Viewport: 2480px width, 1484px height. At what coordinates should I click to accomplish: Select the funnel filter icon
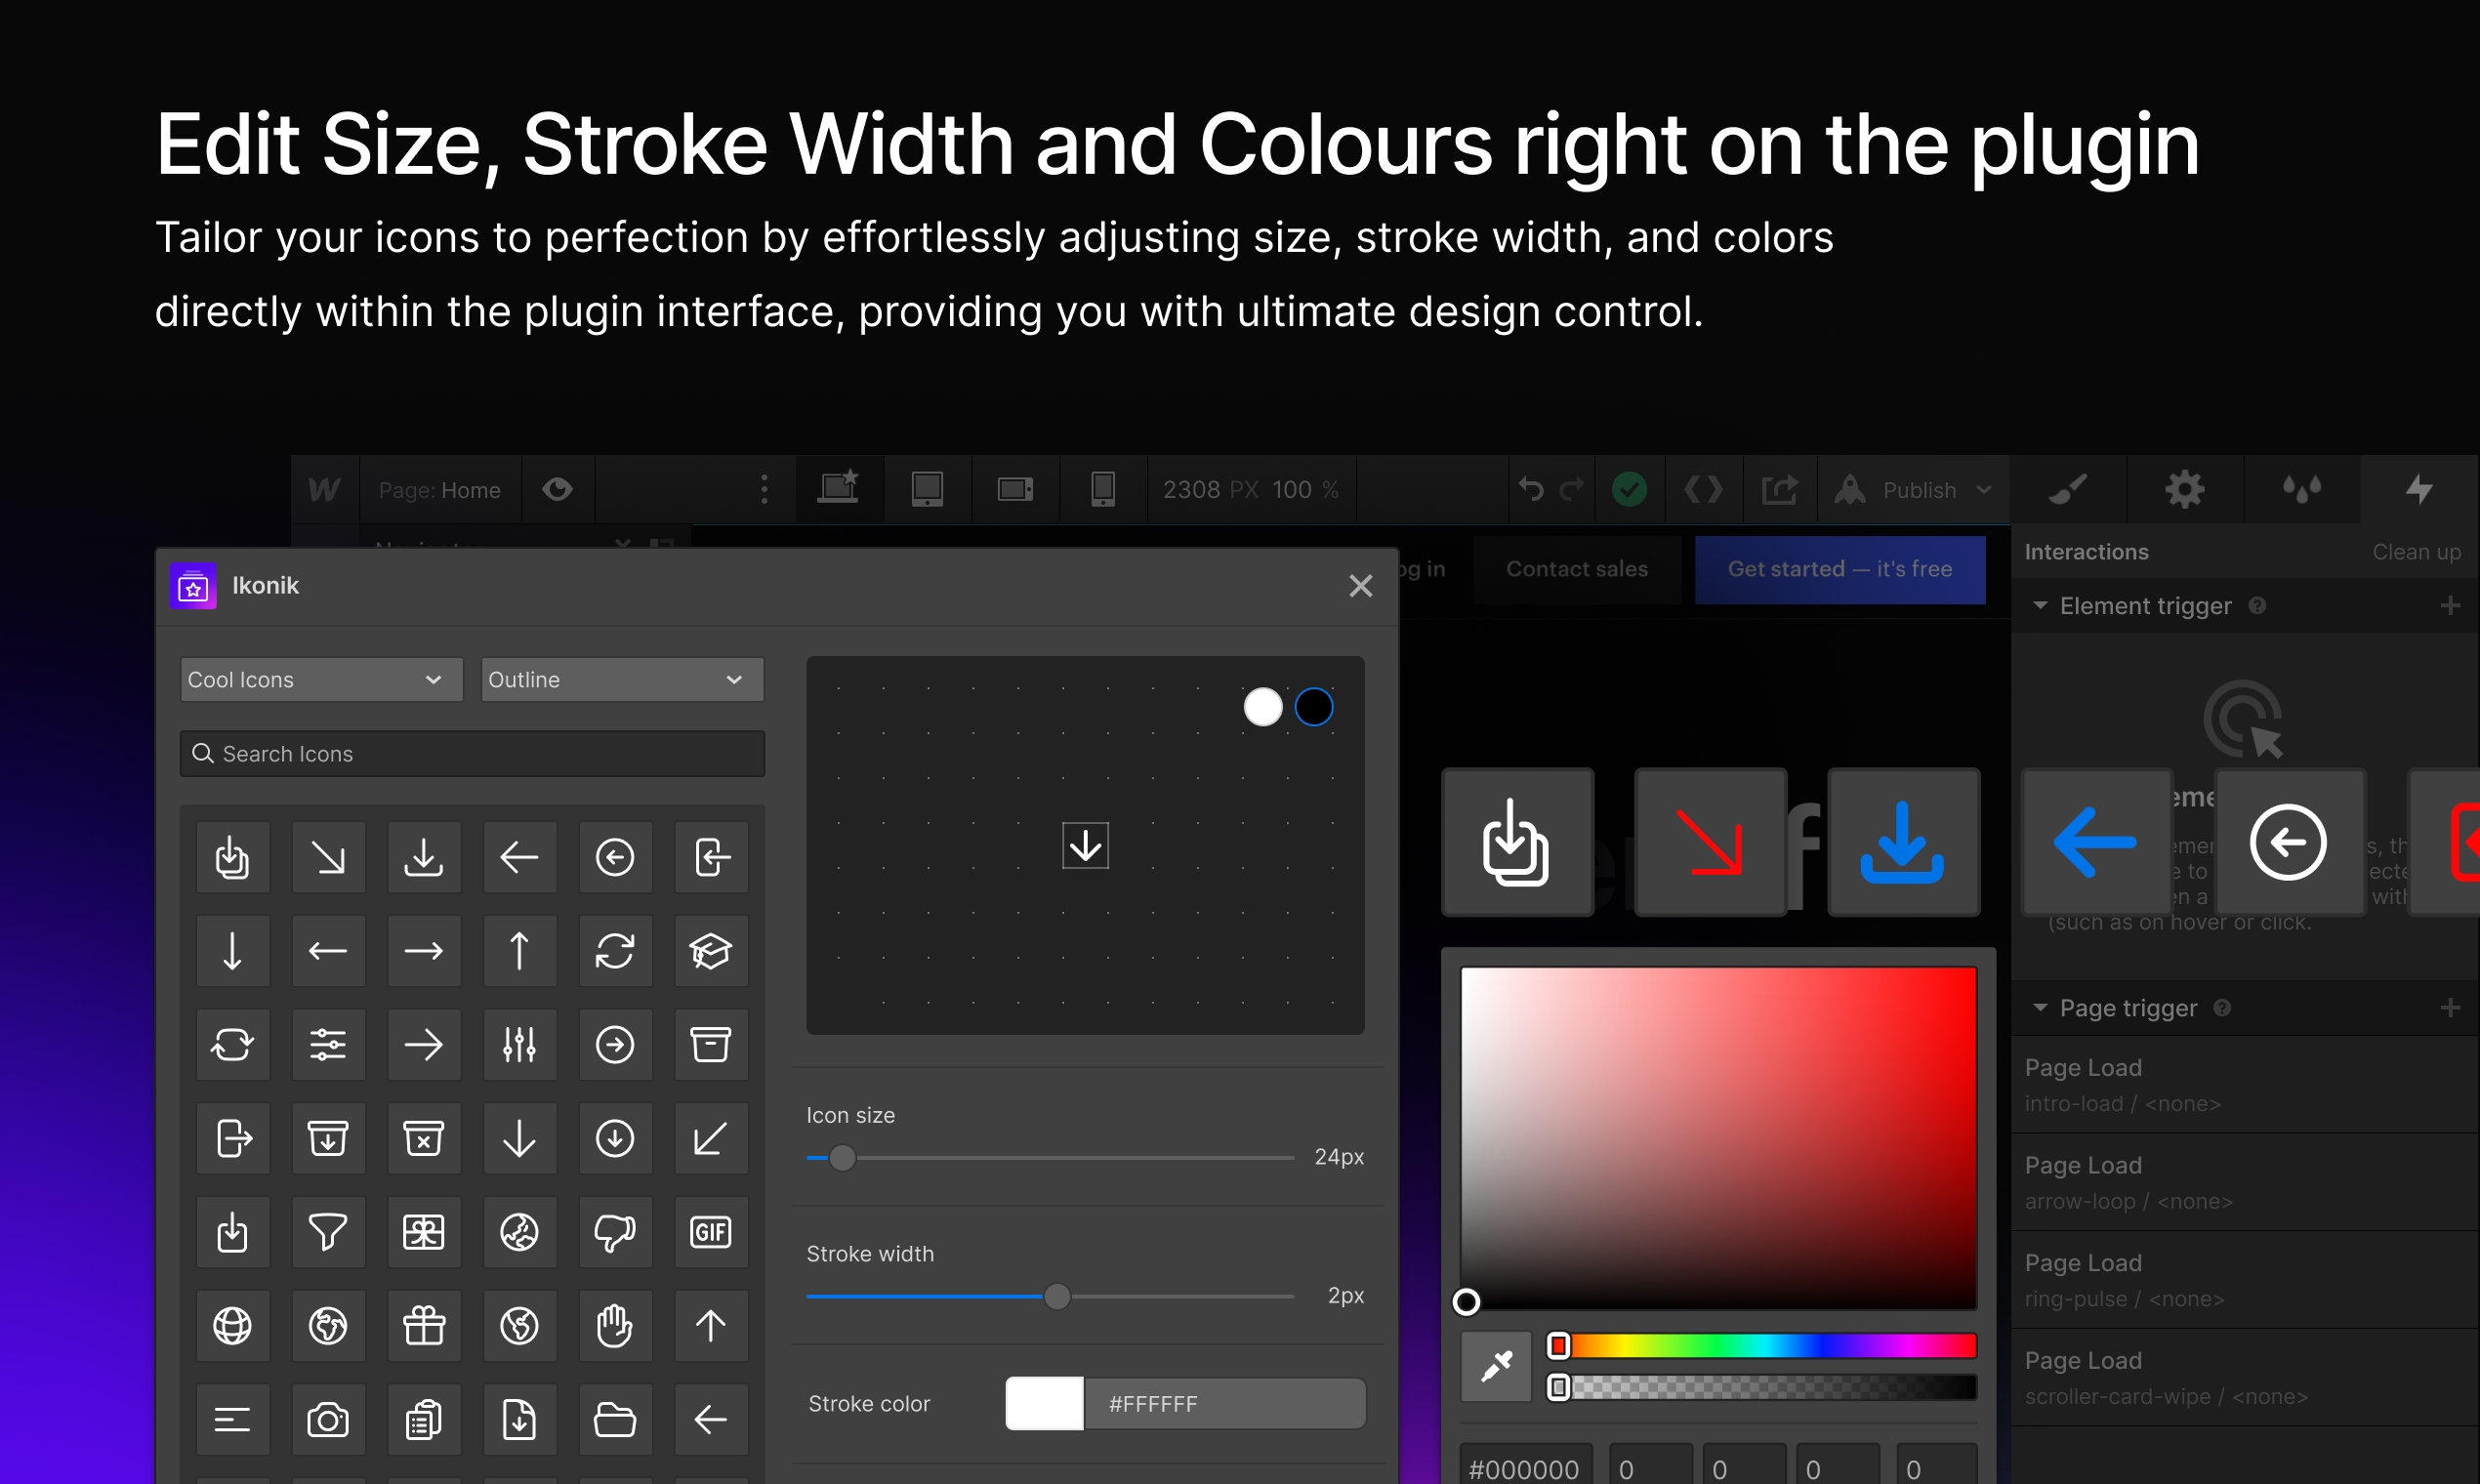pyautogui.click(x=328, y=1232)
